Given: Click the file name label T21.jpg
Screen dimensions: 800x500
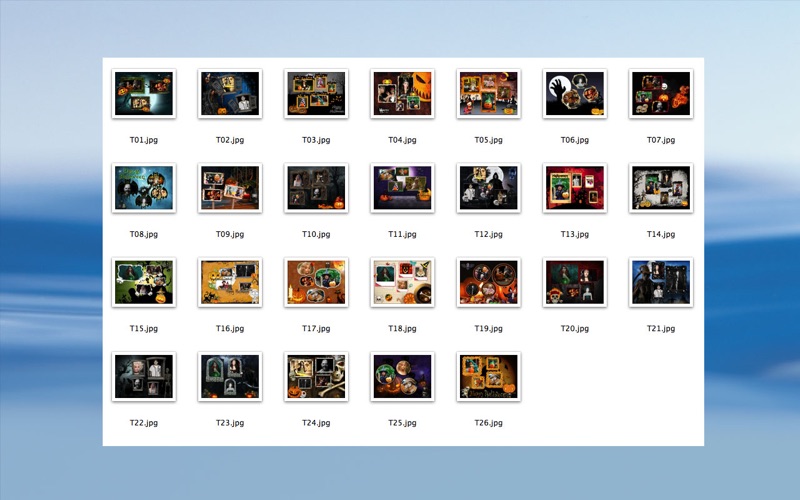Looking at the screenshot, I should tap(661, 329).
